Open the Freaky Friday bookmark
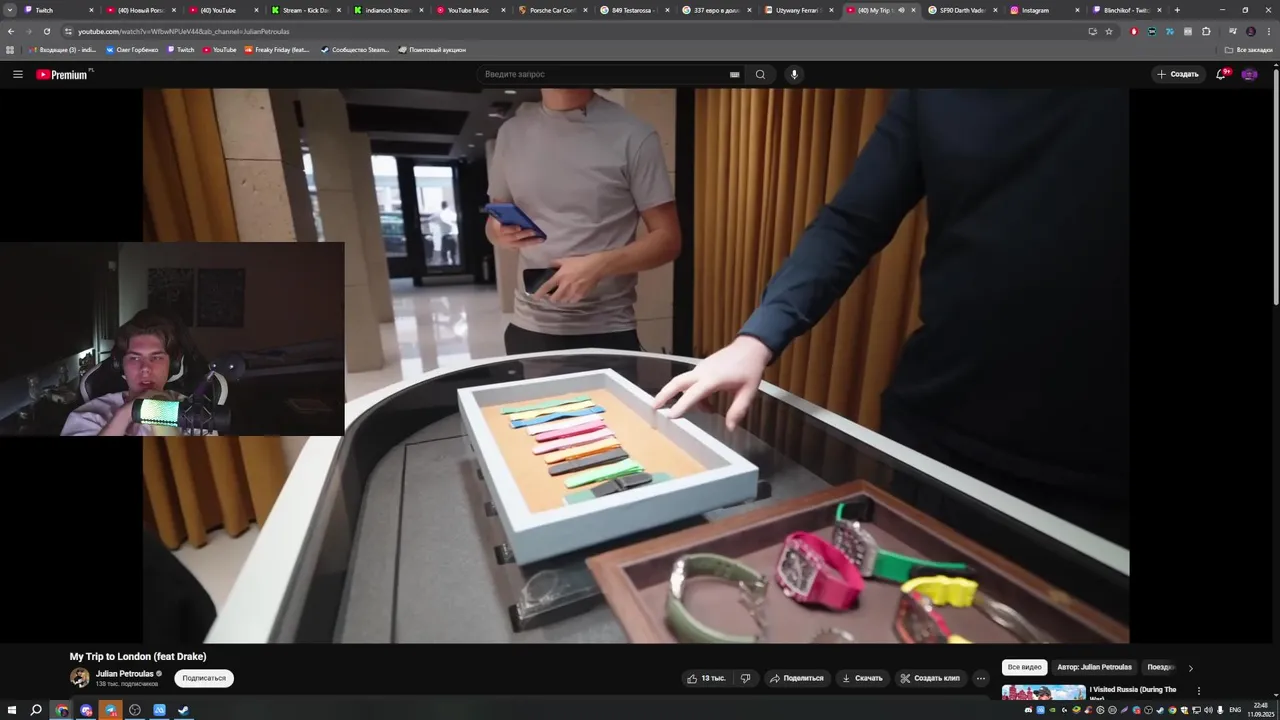This screenshot has width=1280, height=720. pyautogui.click(x=277, y=49)
